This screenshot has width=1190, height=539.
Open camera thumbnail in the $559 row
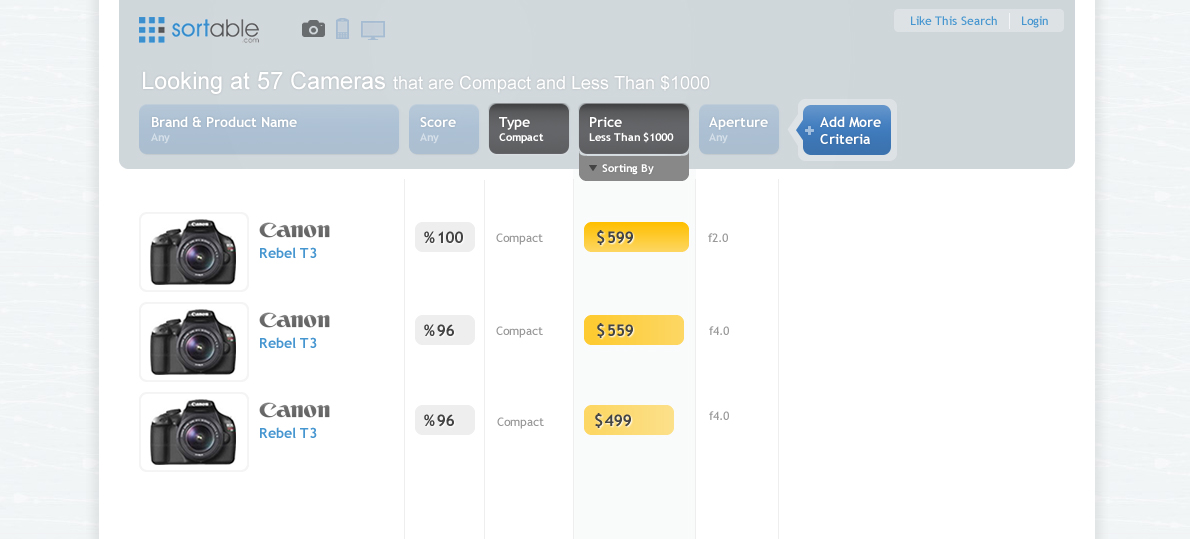194,342
